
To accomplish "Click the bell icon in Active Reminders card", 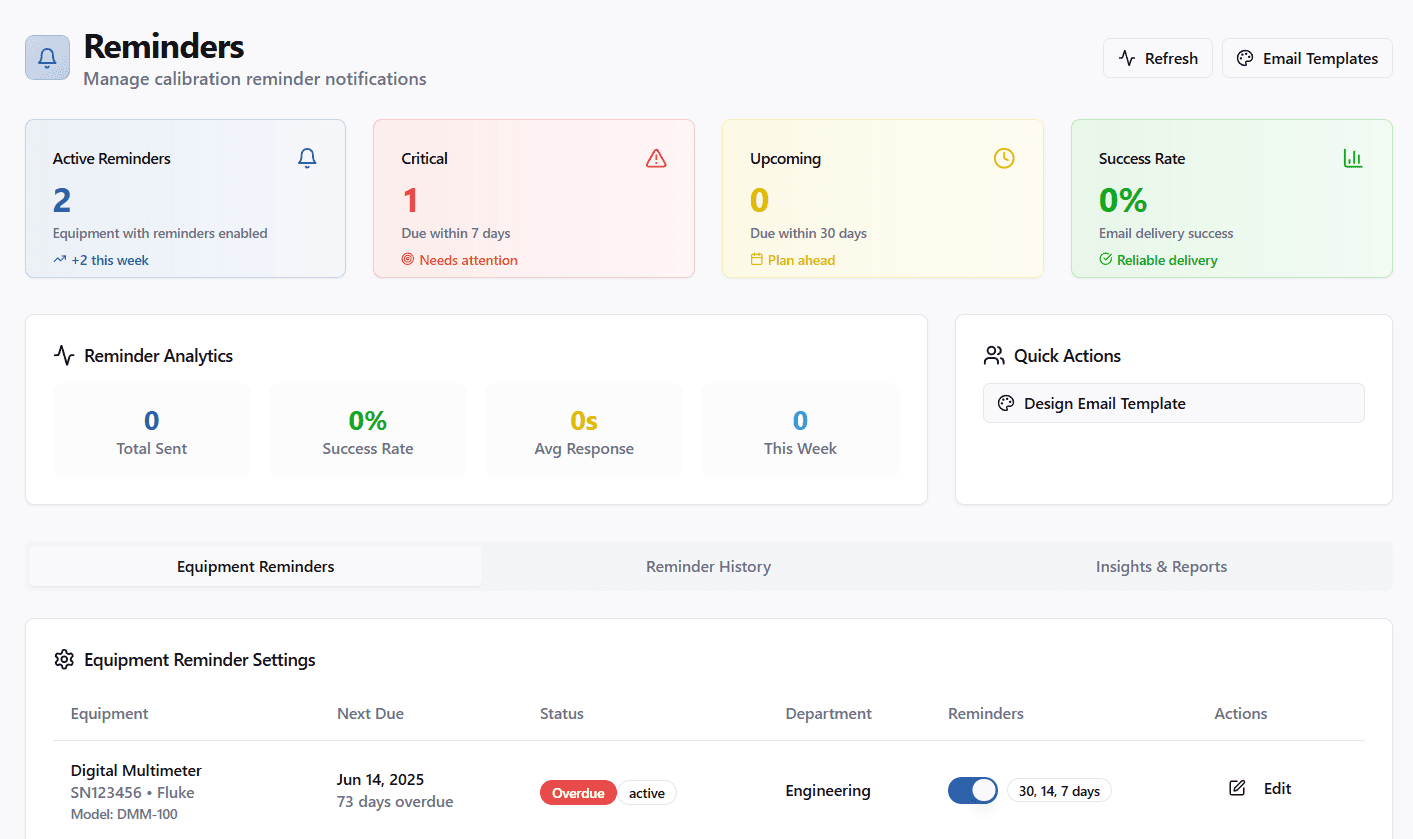I will [307, 158].
